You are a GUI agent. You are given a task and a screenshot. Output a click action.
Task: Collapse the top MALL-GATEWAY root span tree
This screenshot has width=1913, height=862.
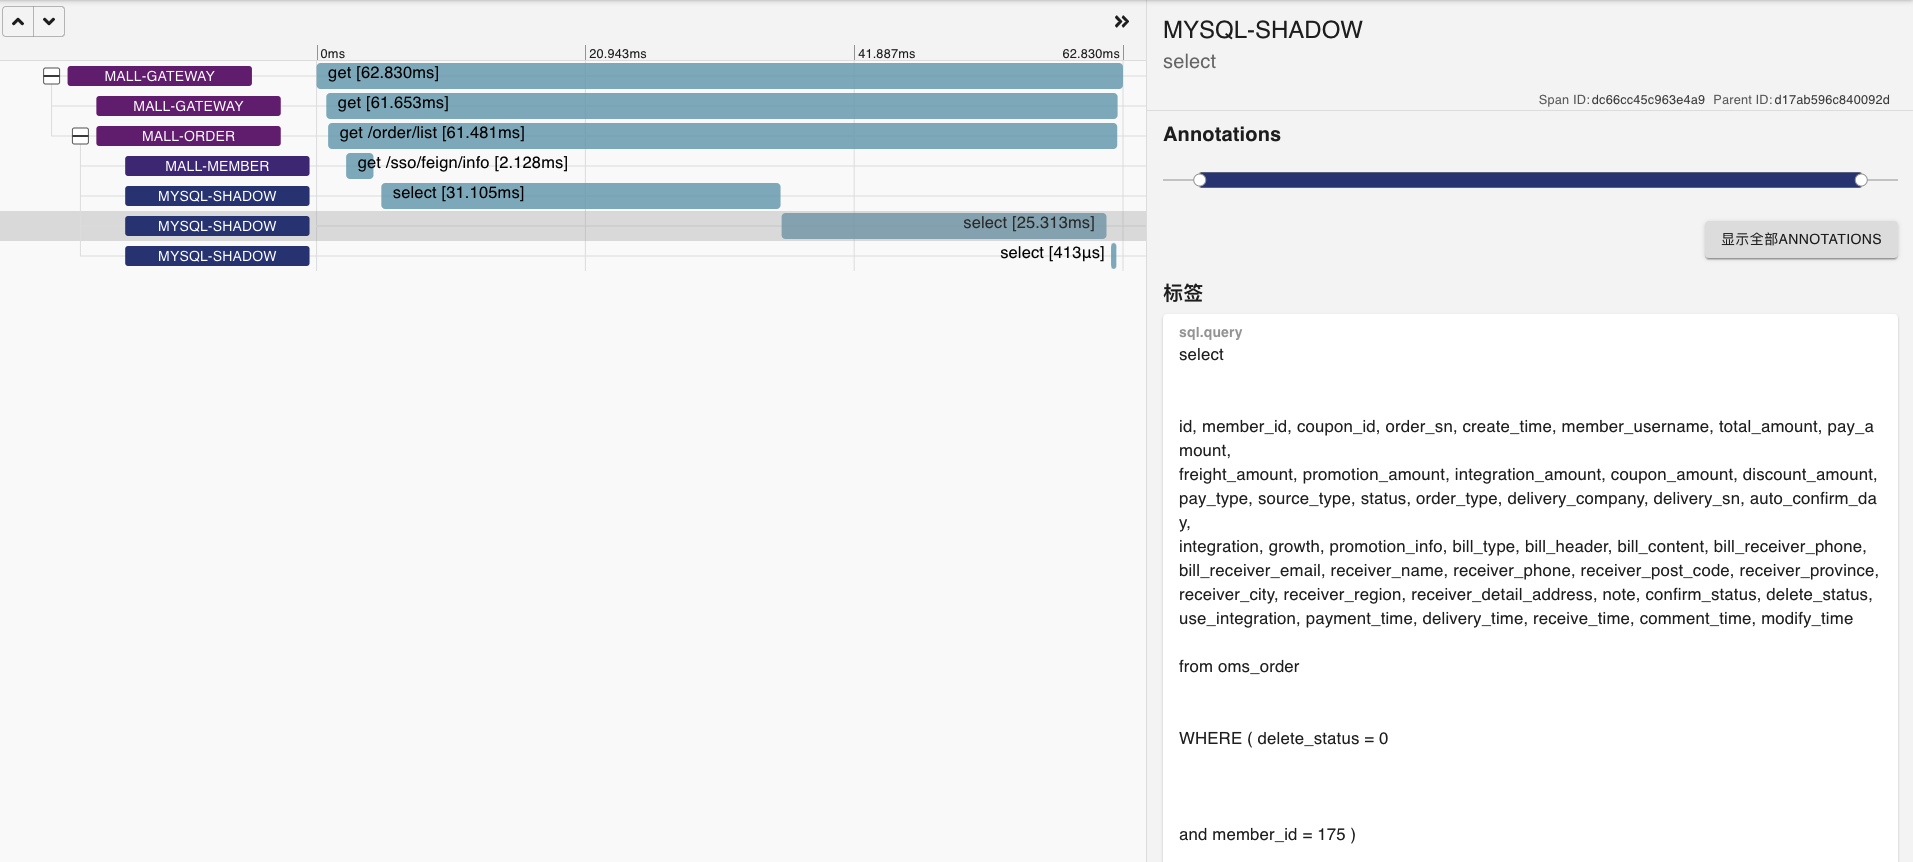coord(52,76)
